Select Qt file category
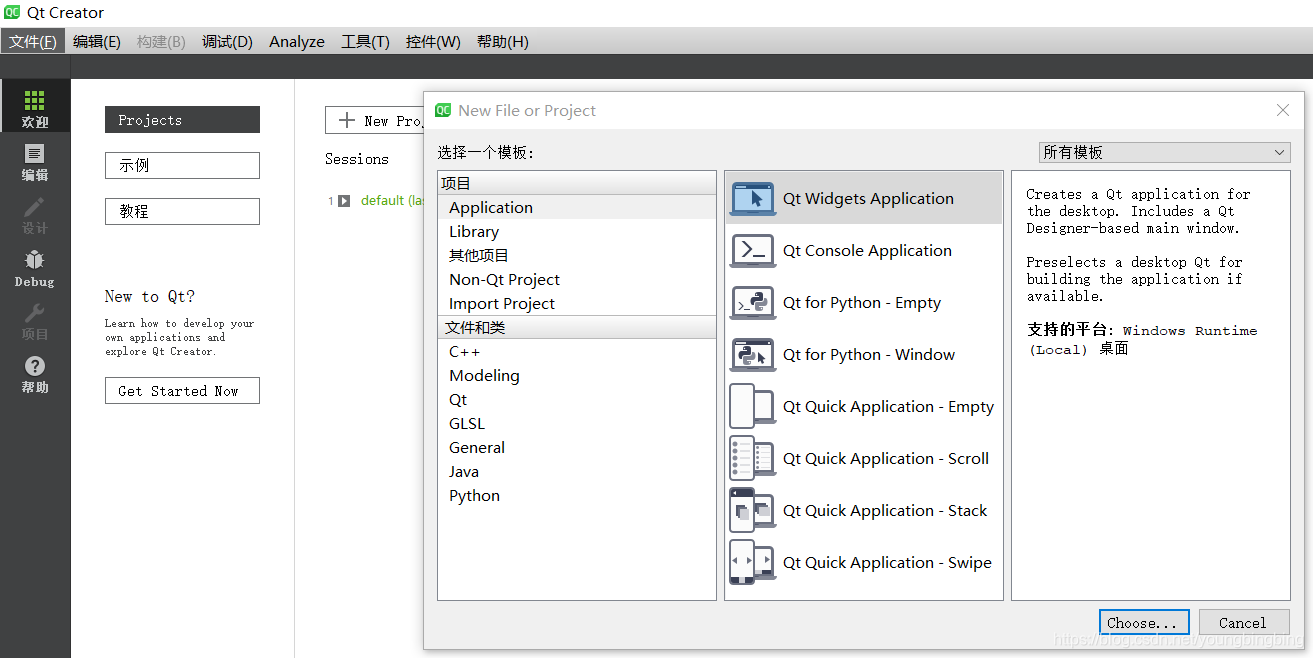 (577, 399)
